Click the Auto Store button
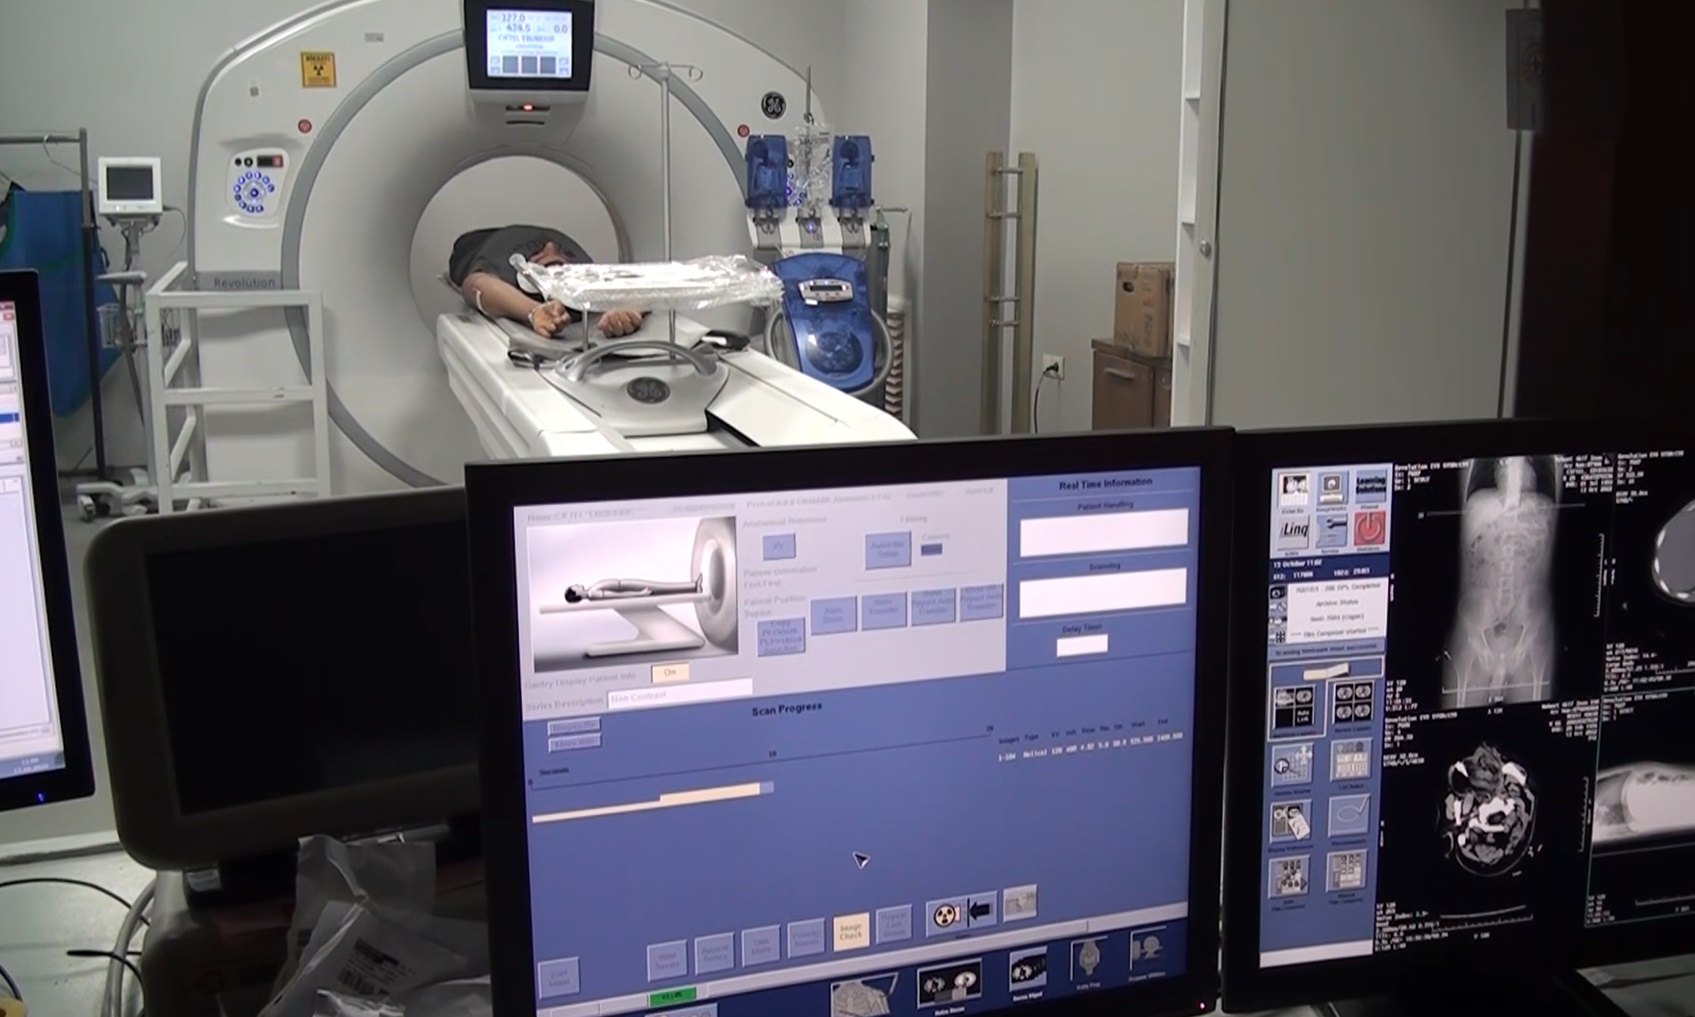The height and width of the screenshot is (1017, 1695). point(833,613)
